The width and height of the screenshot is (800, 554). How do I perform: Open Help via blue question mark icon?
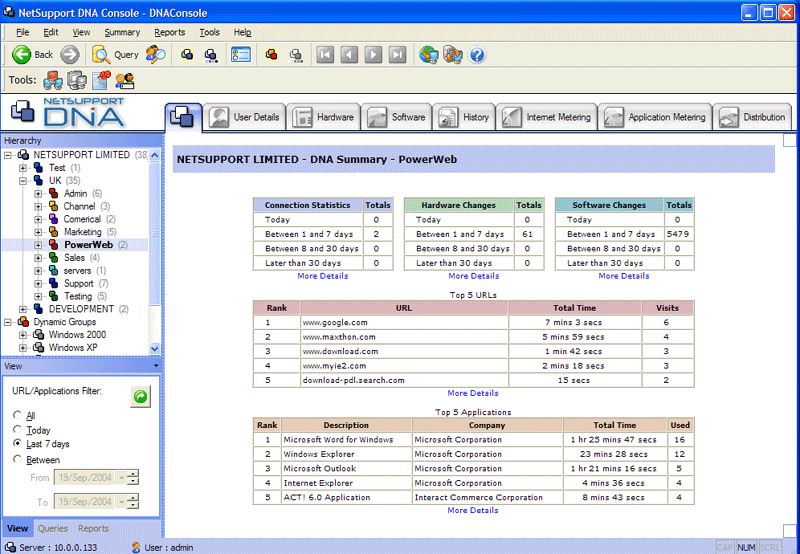point(477,55)
